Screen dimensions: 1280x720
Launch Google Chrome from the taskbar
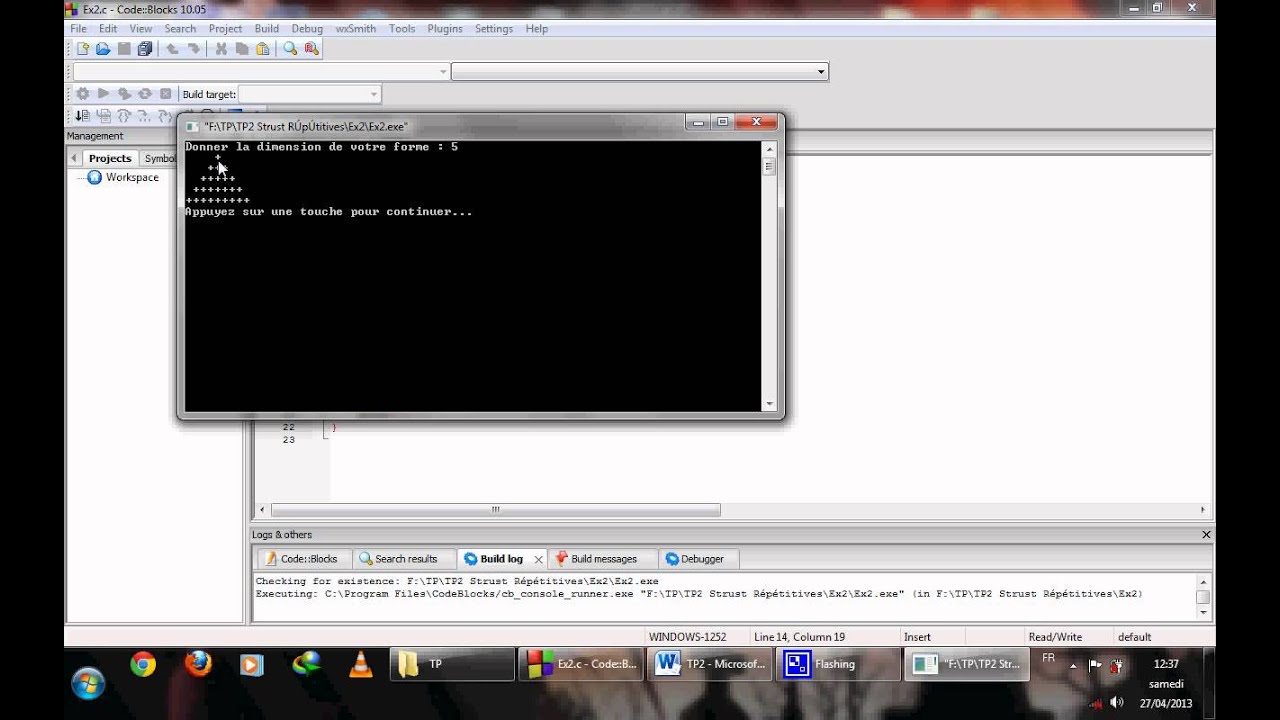[x=143, y=664]
